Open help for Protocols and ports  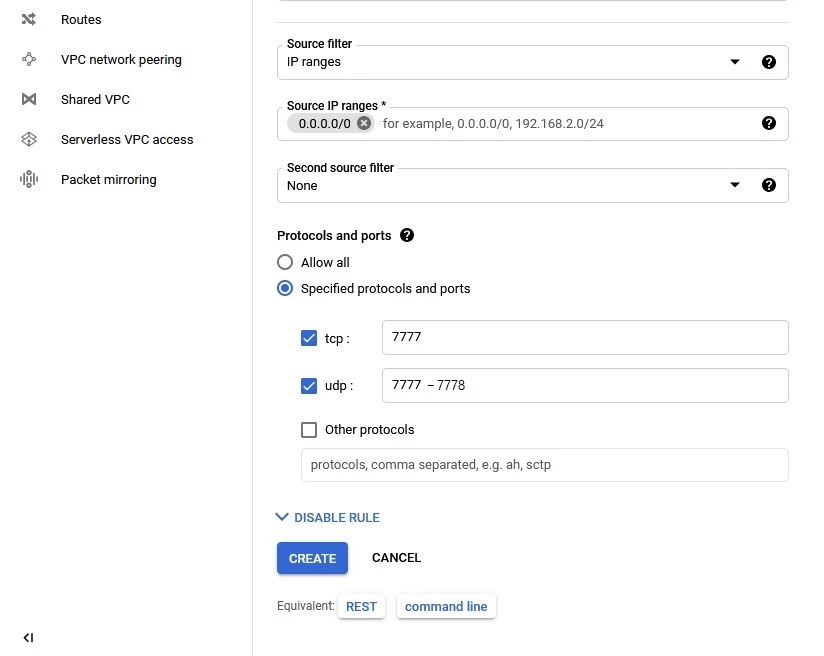[407, 235]
